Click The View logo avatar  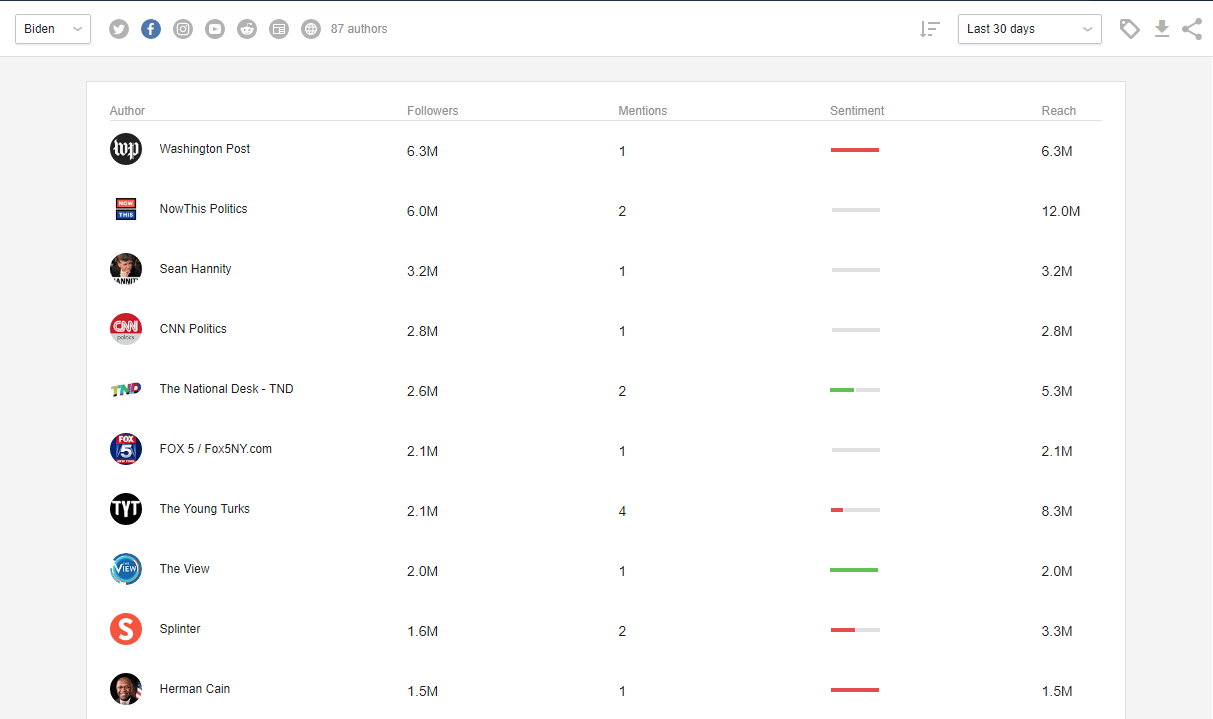coord(126,569)
